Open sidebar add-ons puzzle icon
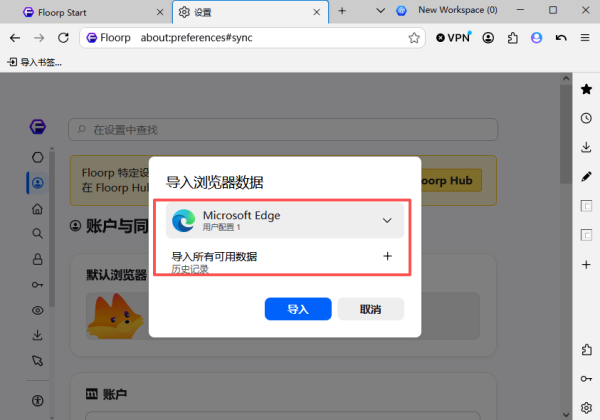Viewport: 600px width, 420px height. tap(586, 350)
